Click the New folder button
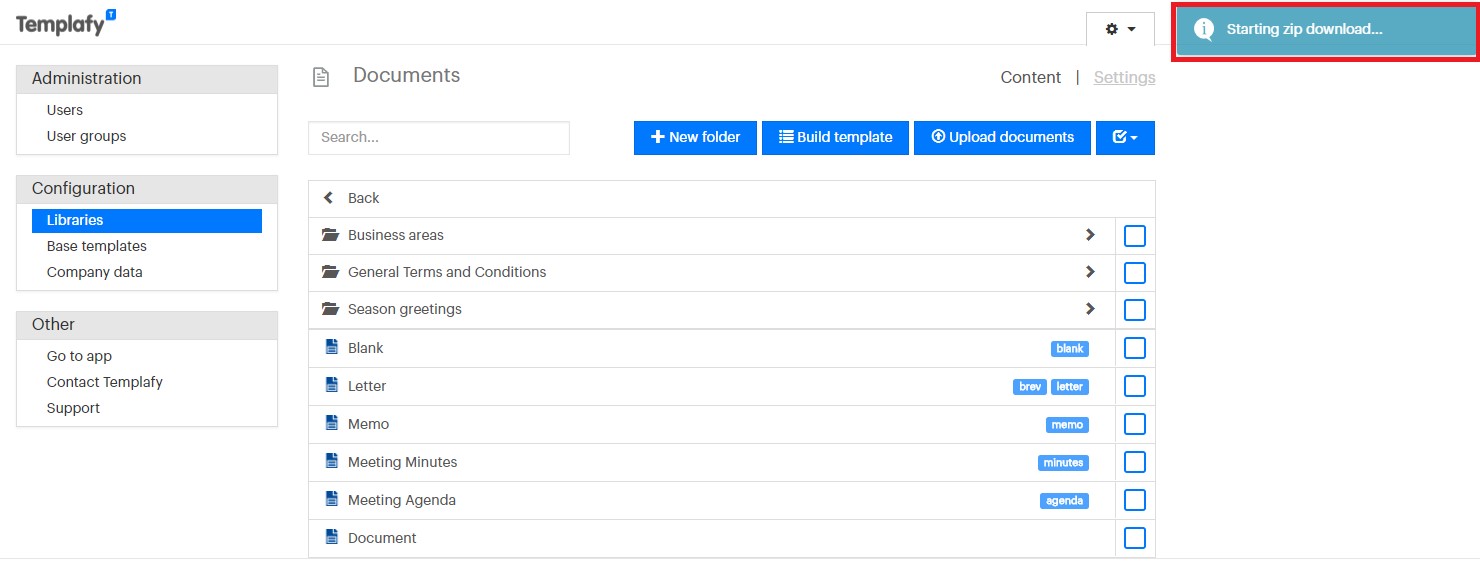Screen dimensions: 1480x581 pyautogui.click(x=695, y=138)
